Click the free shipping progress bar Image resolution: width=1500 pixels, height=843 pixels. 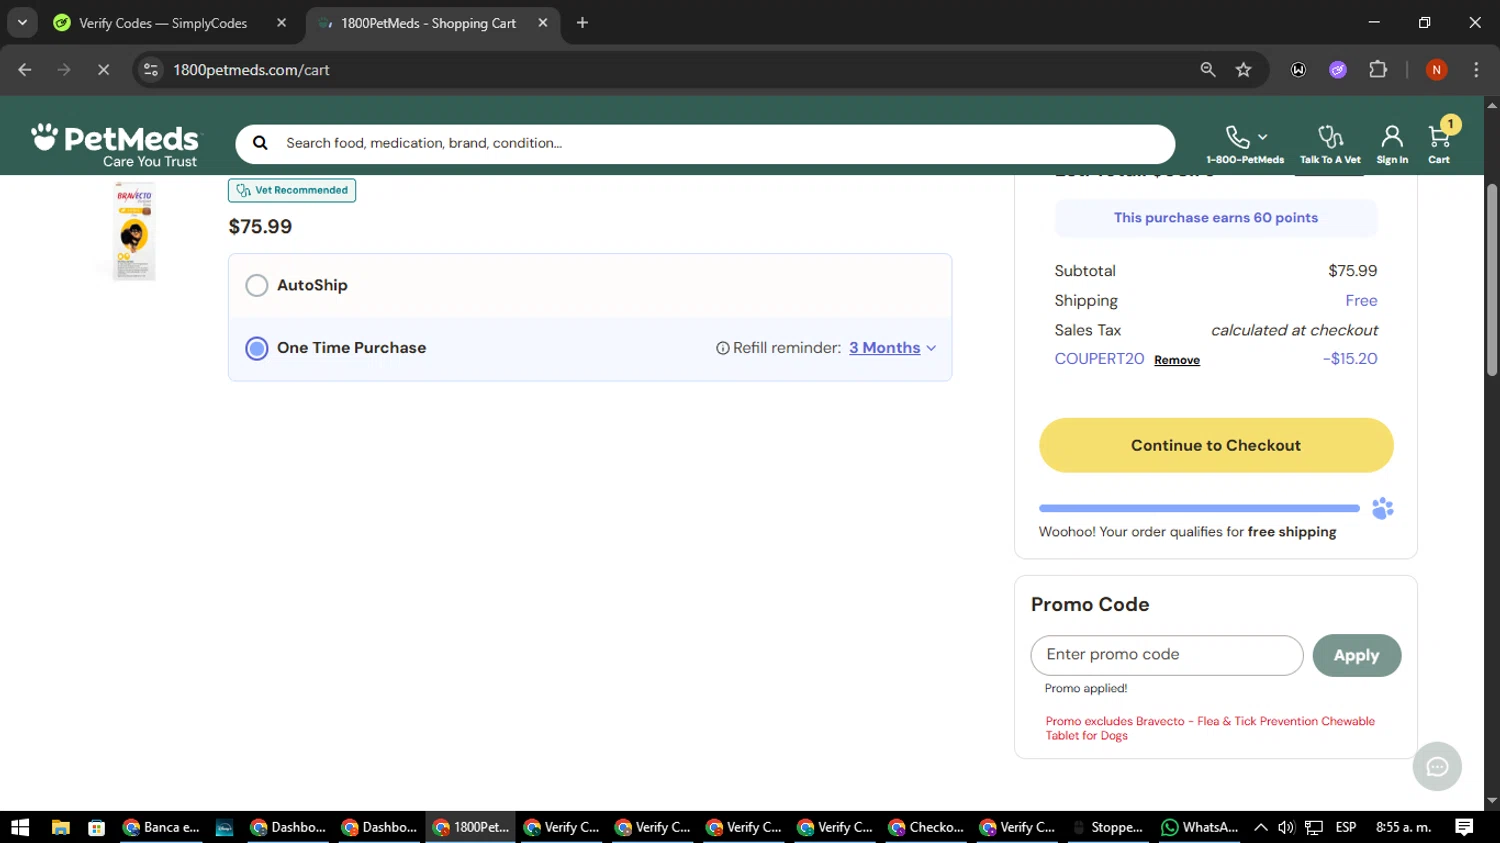(1199, 509)
